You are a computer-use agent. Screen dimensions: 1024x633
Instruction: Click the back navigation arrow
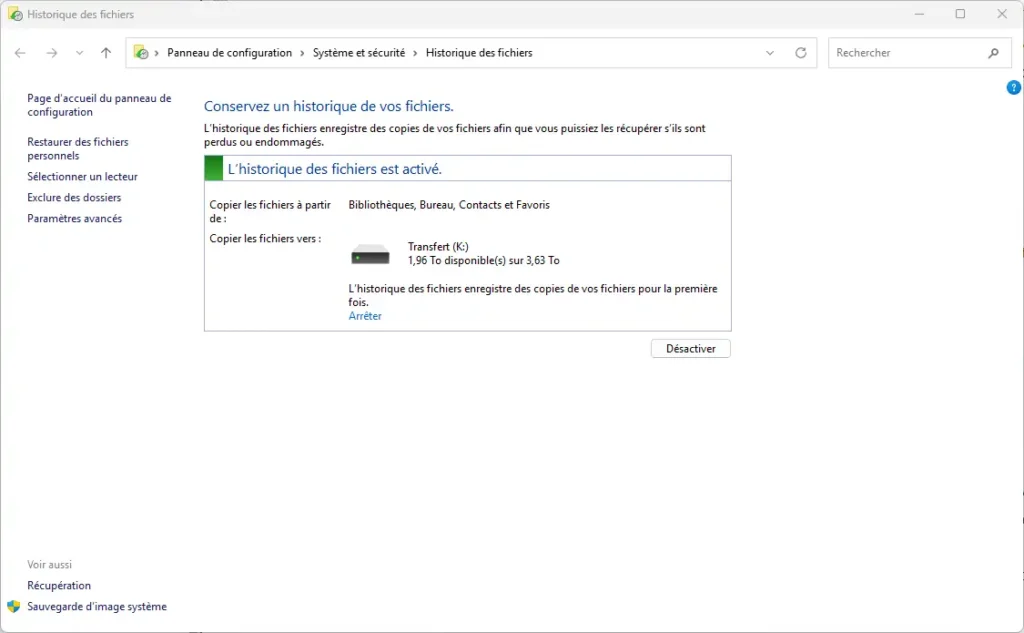(20, 53)
